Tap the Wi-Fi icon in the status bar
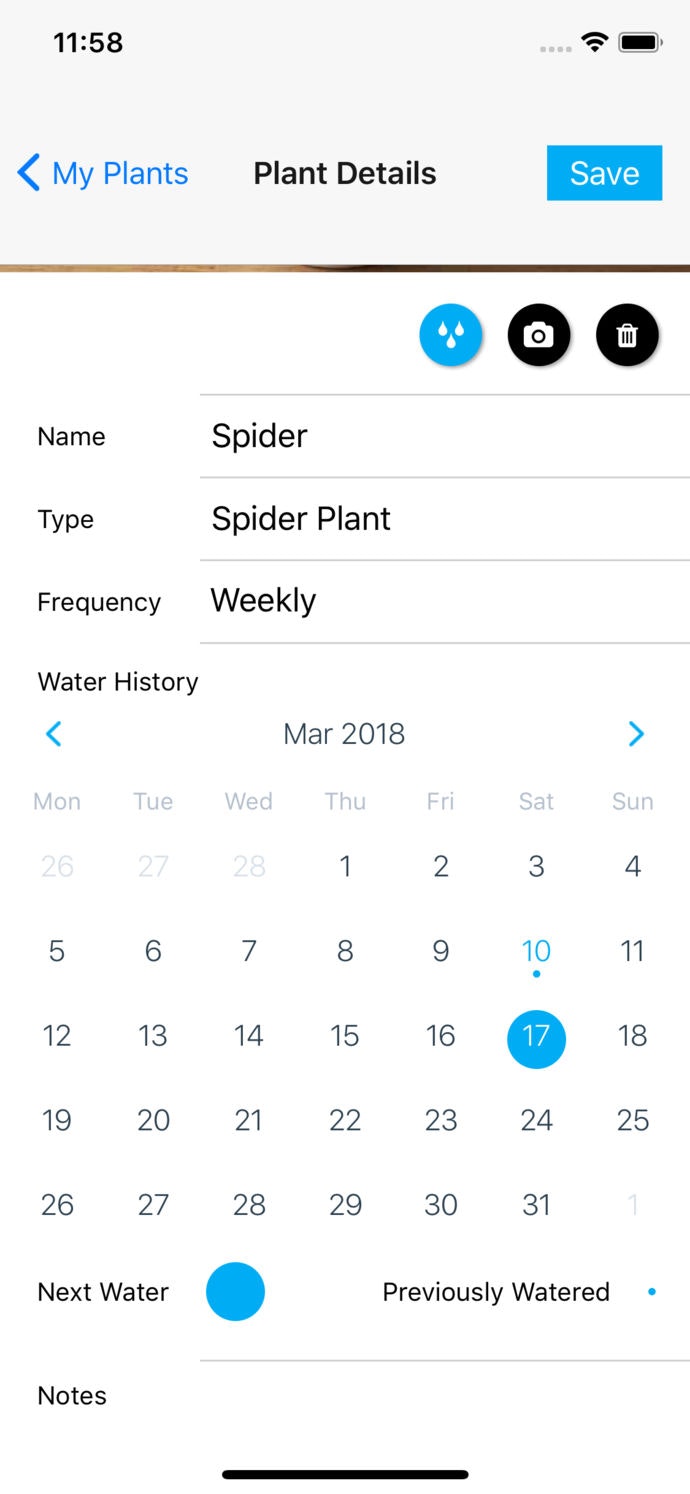690x1494 pixels. [x=594, y=42]
